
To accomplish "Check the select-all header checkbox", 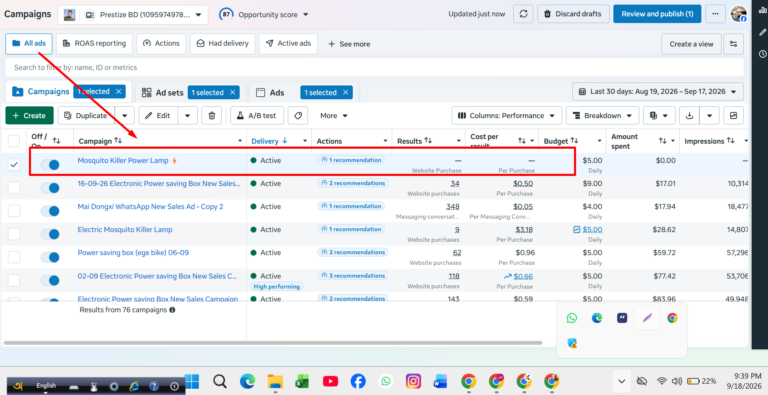I will pos(14,141).
